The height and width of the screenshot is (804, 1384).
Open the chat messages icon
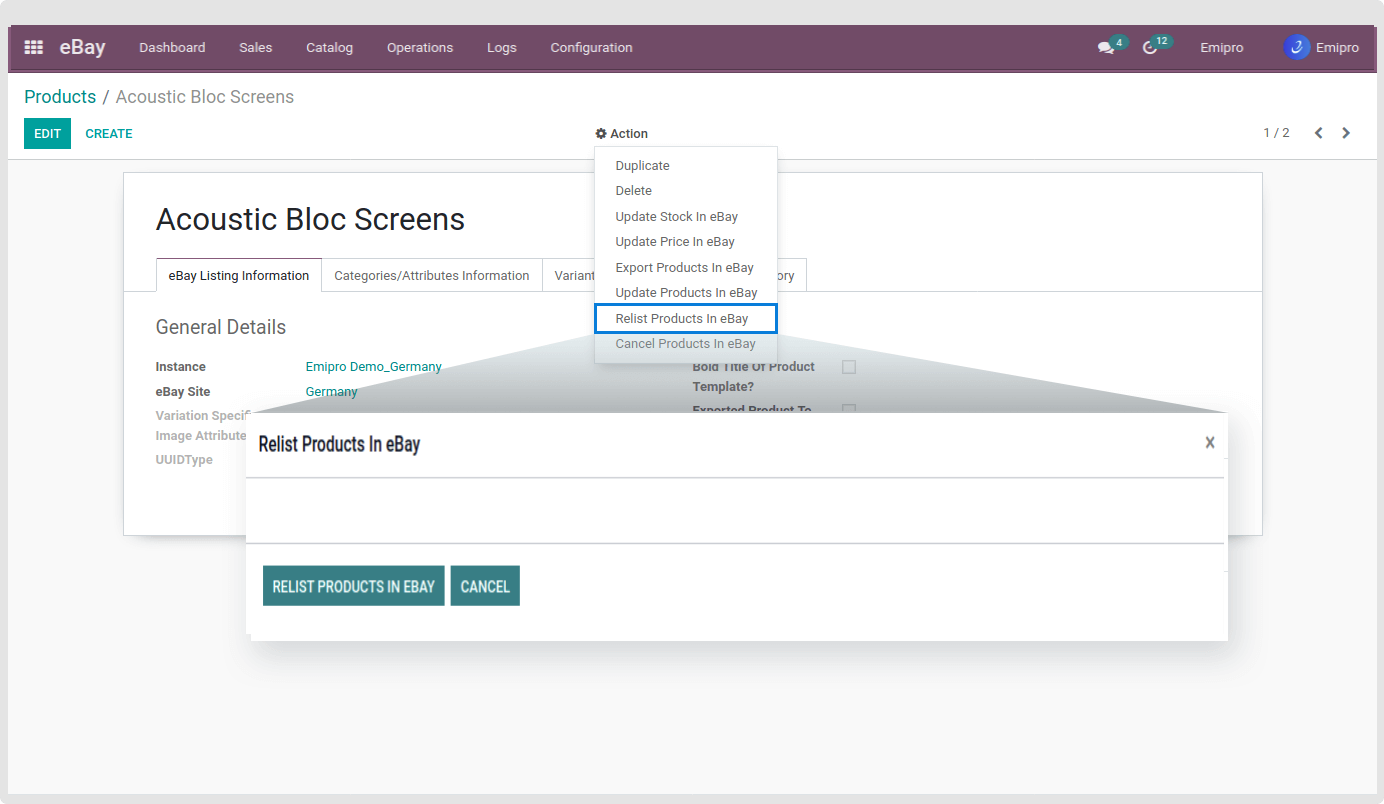click(x=1105, y=47)
